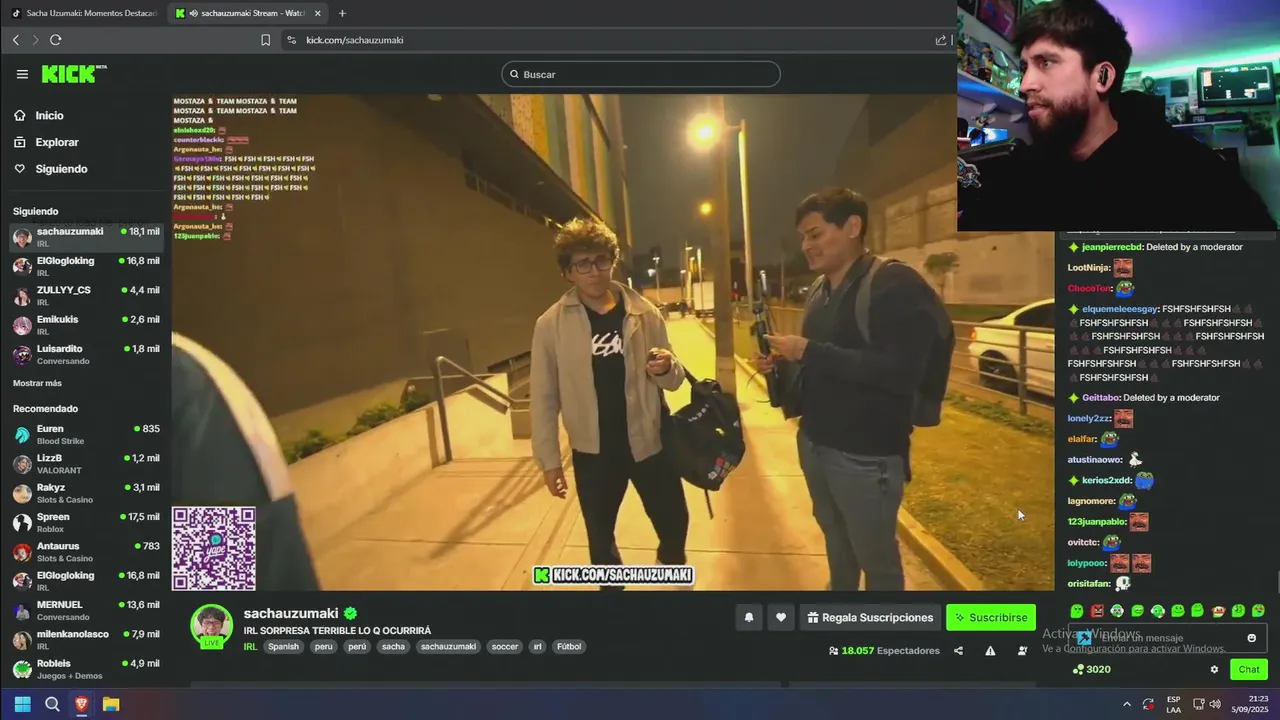Go to Inicio in sidebar
Screen dimensions: 1280x720
(49, 116)
